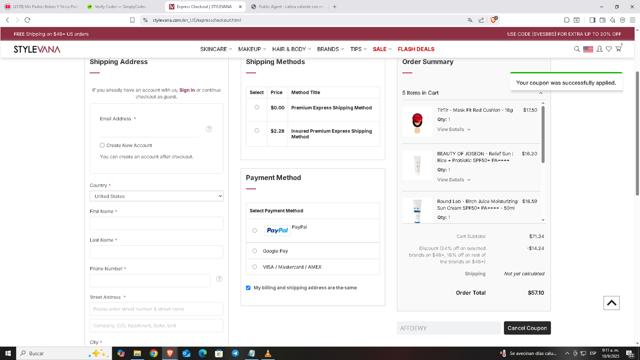This screenshot has width=640, height=360.
Task: Click the share icon in address bar
Action: click(x=482, y=20)
